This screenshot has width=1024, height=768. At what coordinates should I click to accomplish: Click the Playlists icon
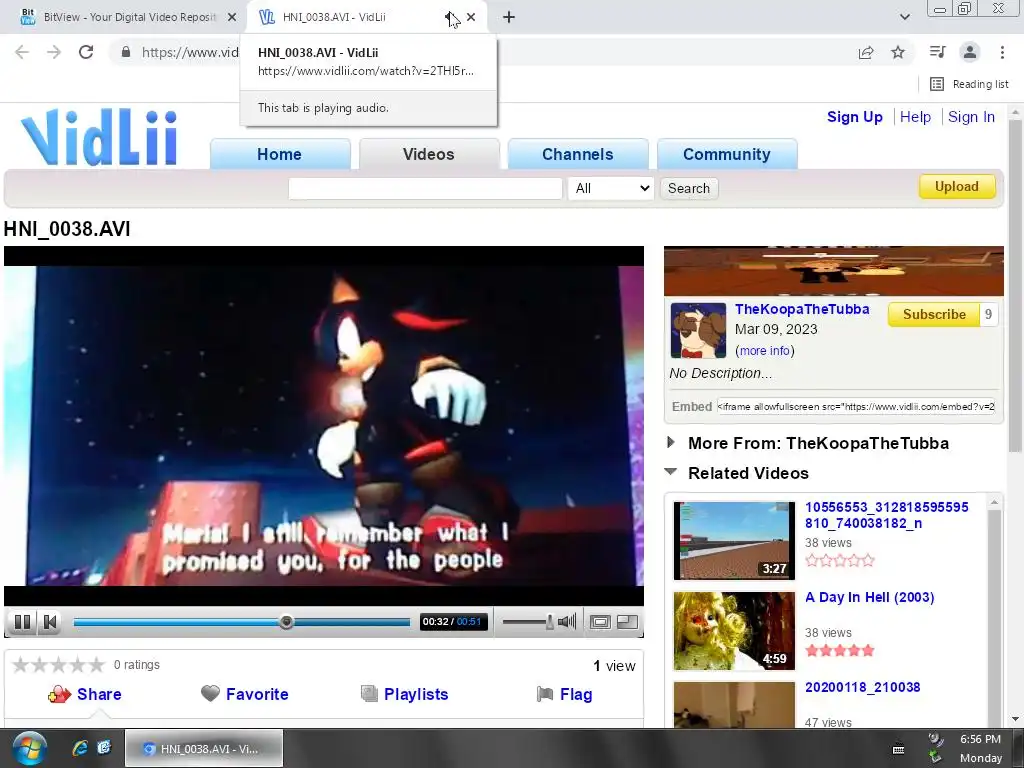[x=369, y=694]
